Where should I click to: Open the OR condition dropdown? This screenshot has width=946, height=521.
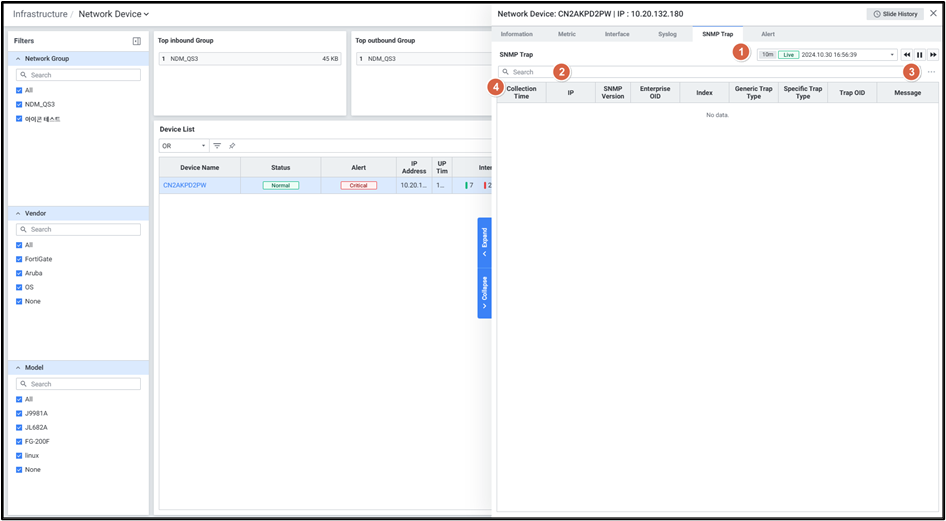point(184,146)
